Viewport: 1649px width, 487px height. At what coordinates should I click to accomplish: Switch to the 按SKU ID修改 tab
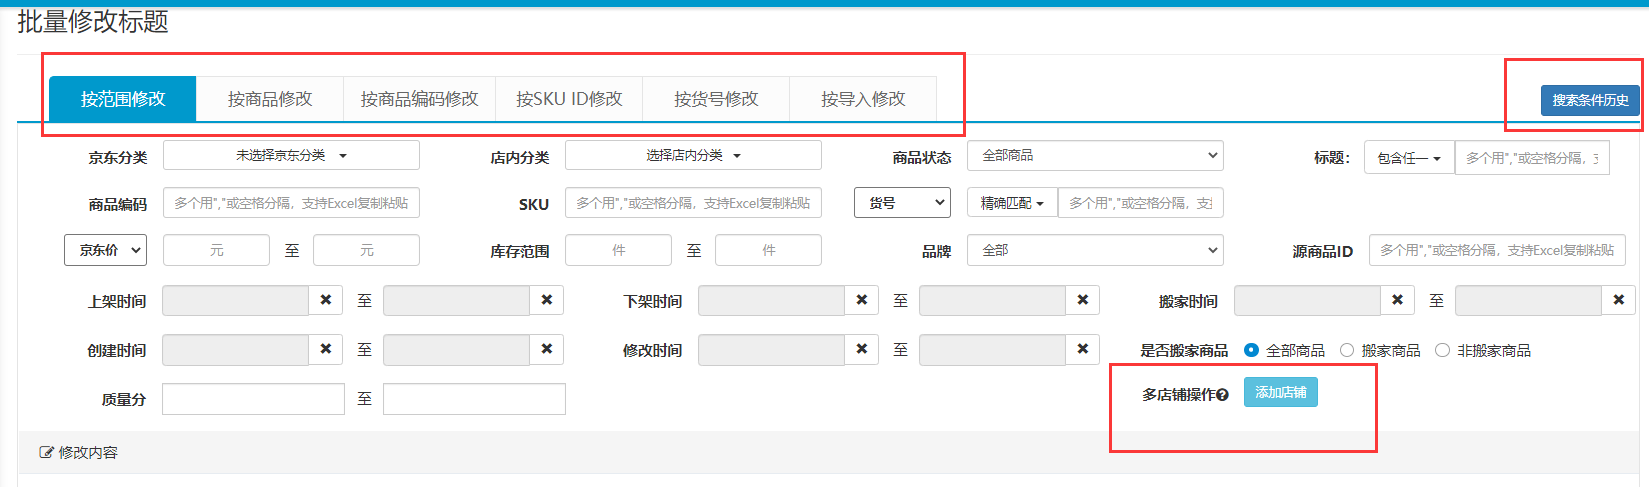569,99
